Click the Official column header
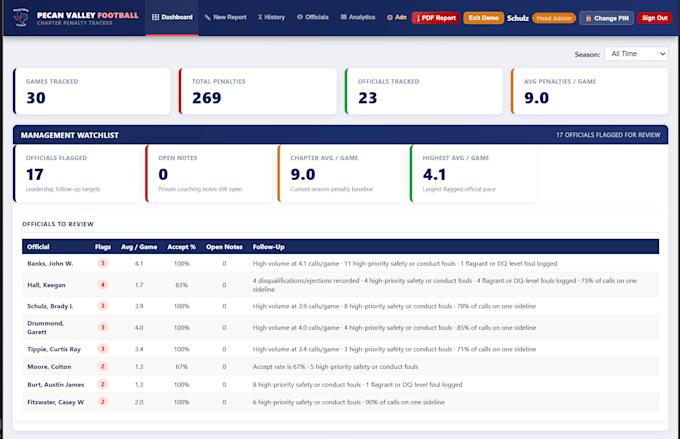The image size is (680, 439). [38, 247]
